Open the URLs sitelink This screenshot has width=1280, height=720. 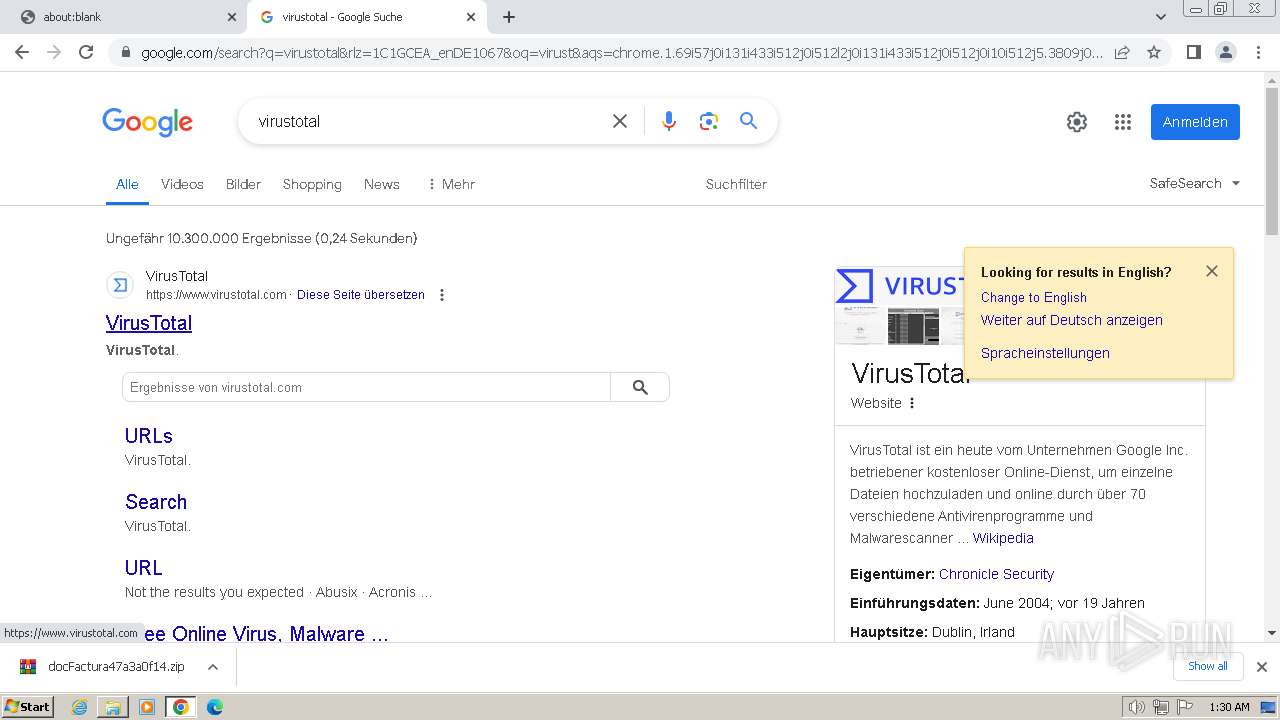(149, 436)
